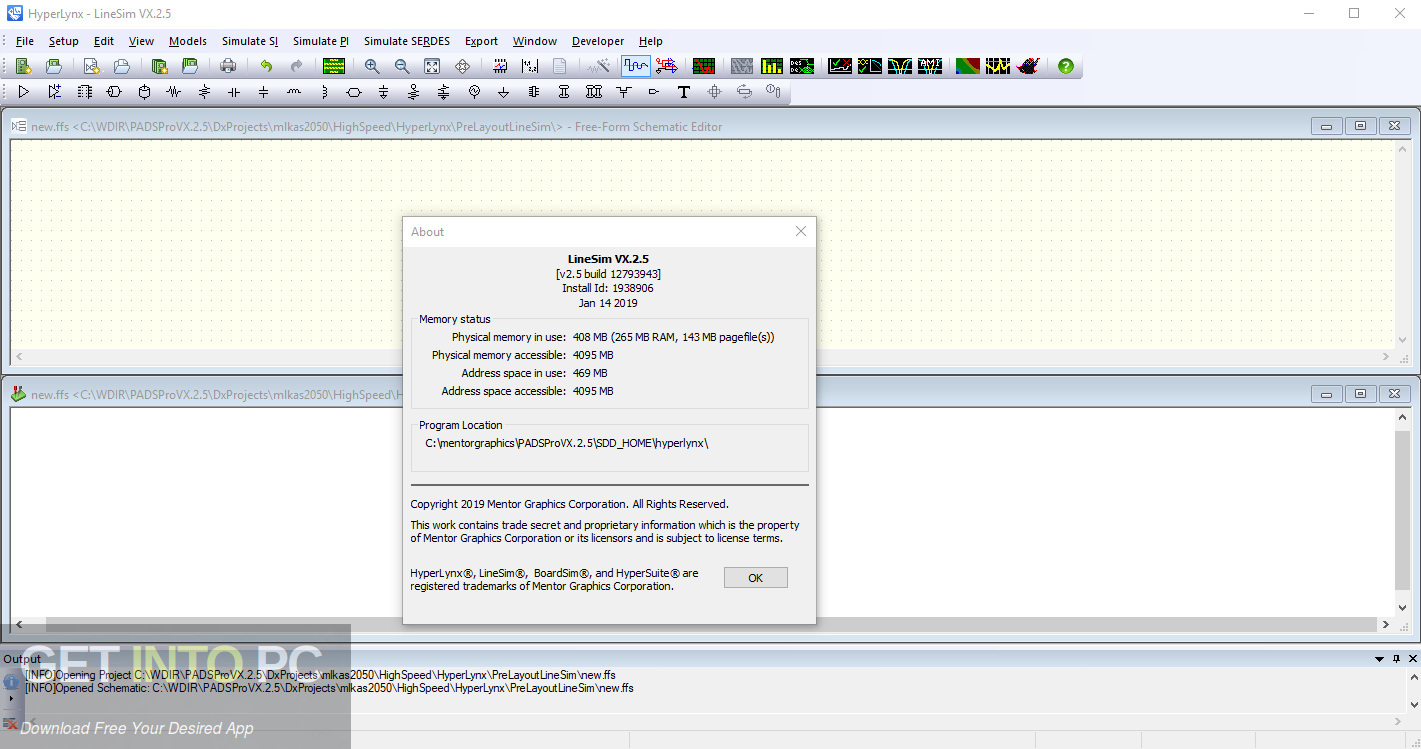Click the red spectrum analyzer grid icon
The height and width of the screenshot is (749, 1421).
click(x=704, y=66)
